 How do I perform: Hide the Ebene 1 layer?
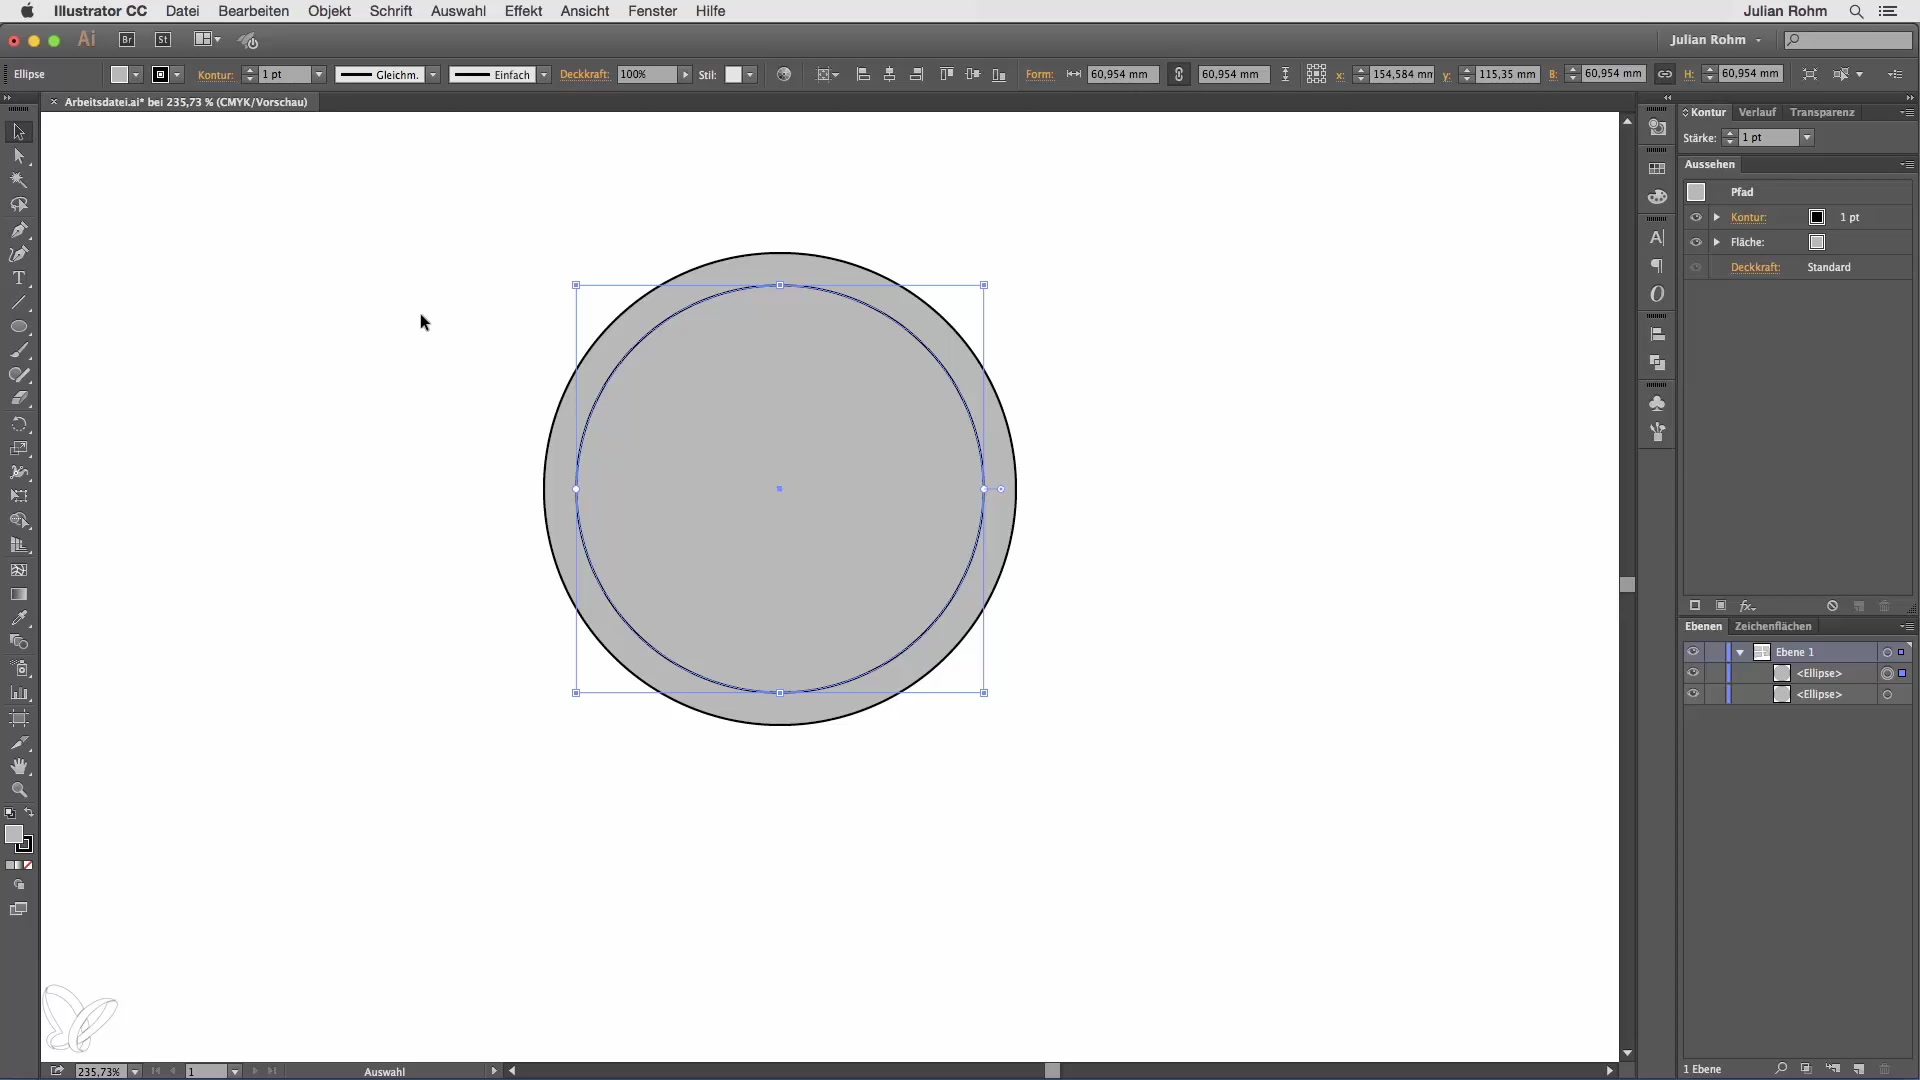1693,652
